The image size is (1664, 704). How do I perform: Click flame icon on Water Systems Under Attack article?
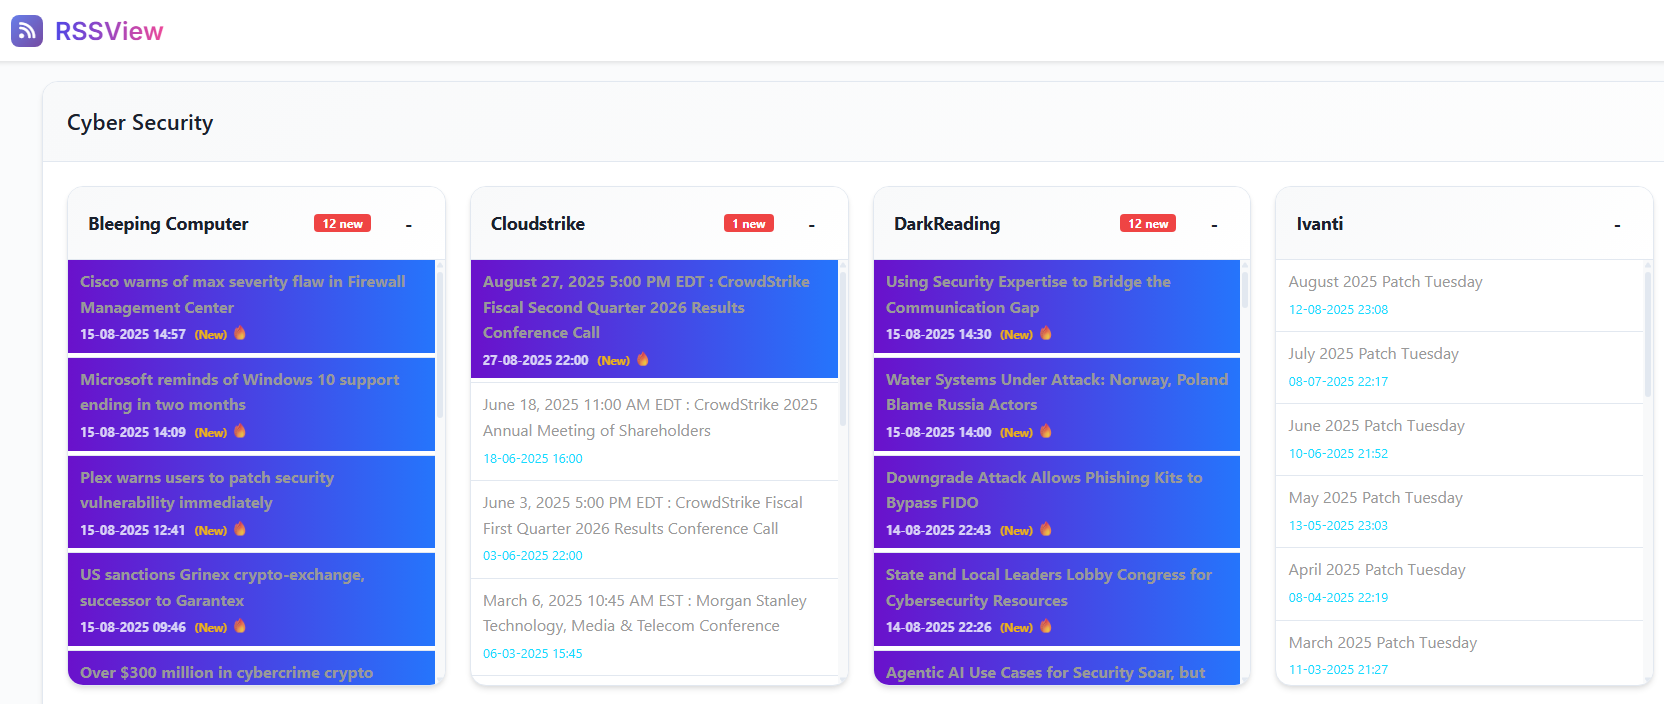pyautogui.click(x=1046, y=431)
